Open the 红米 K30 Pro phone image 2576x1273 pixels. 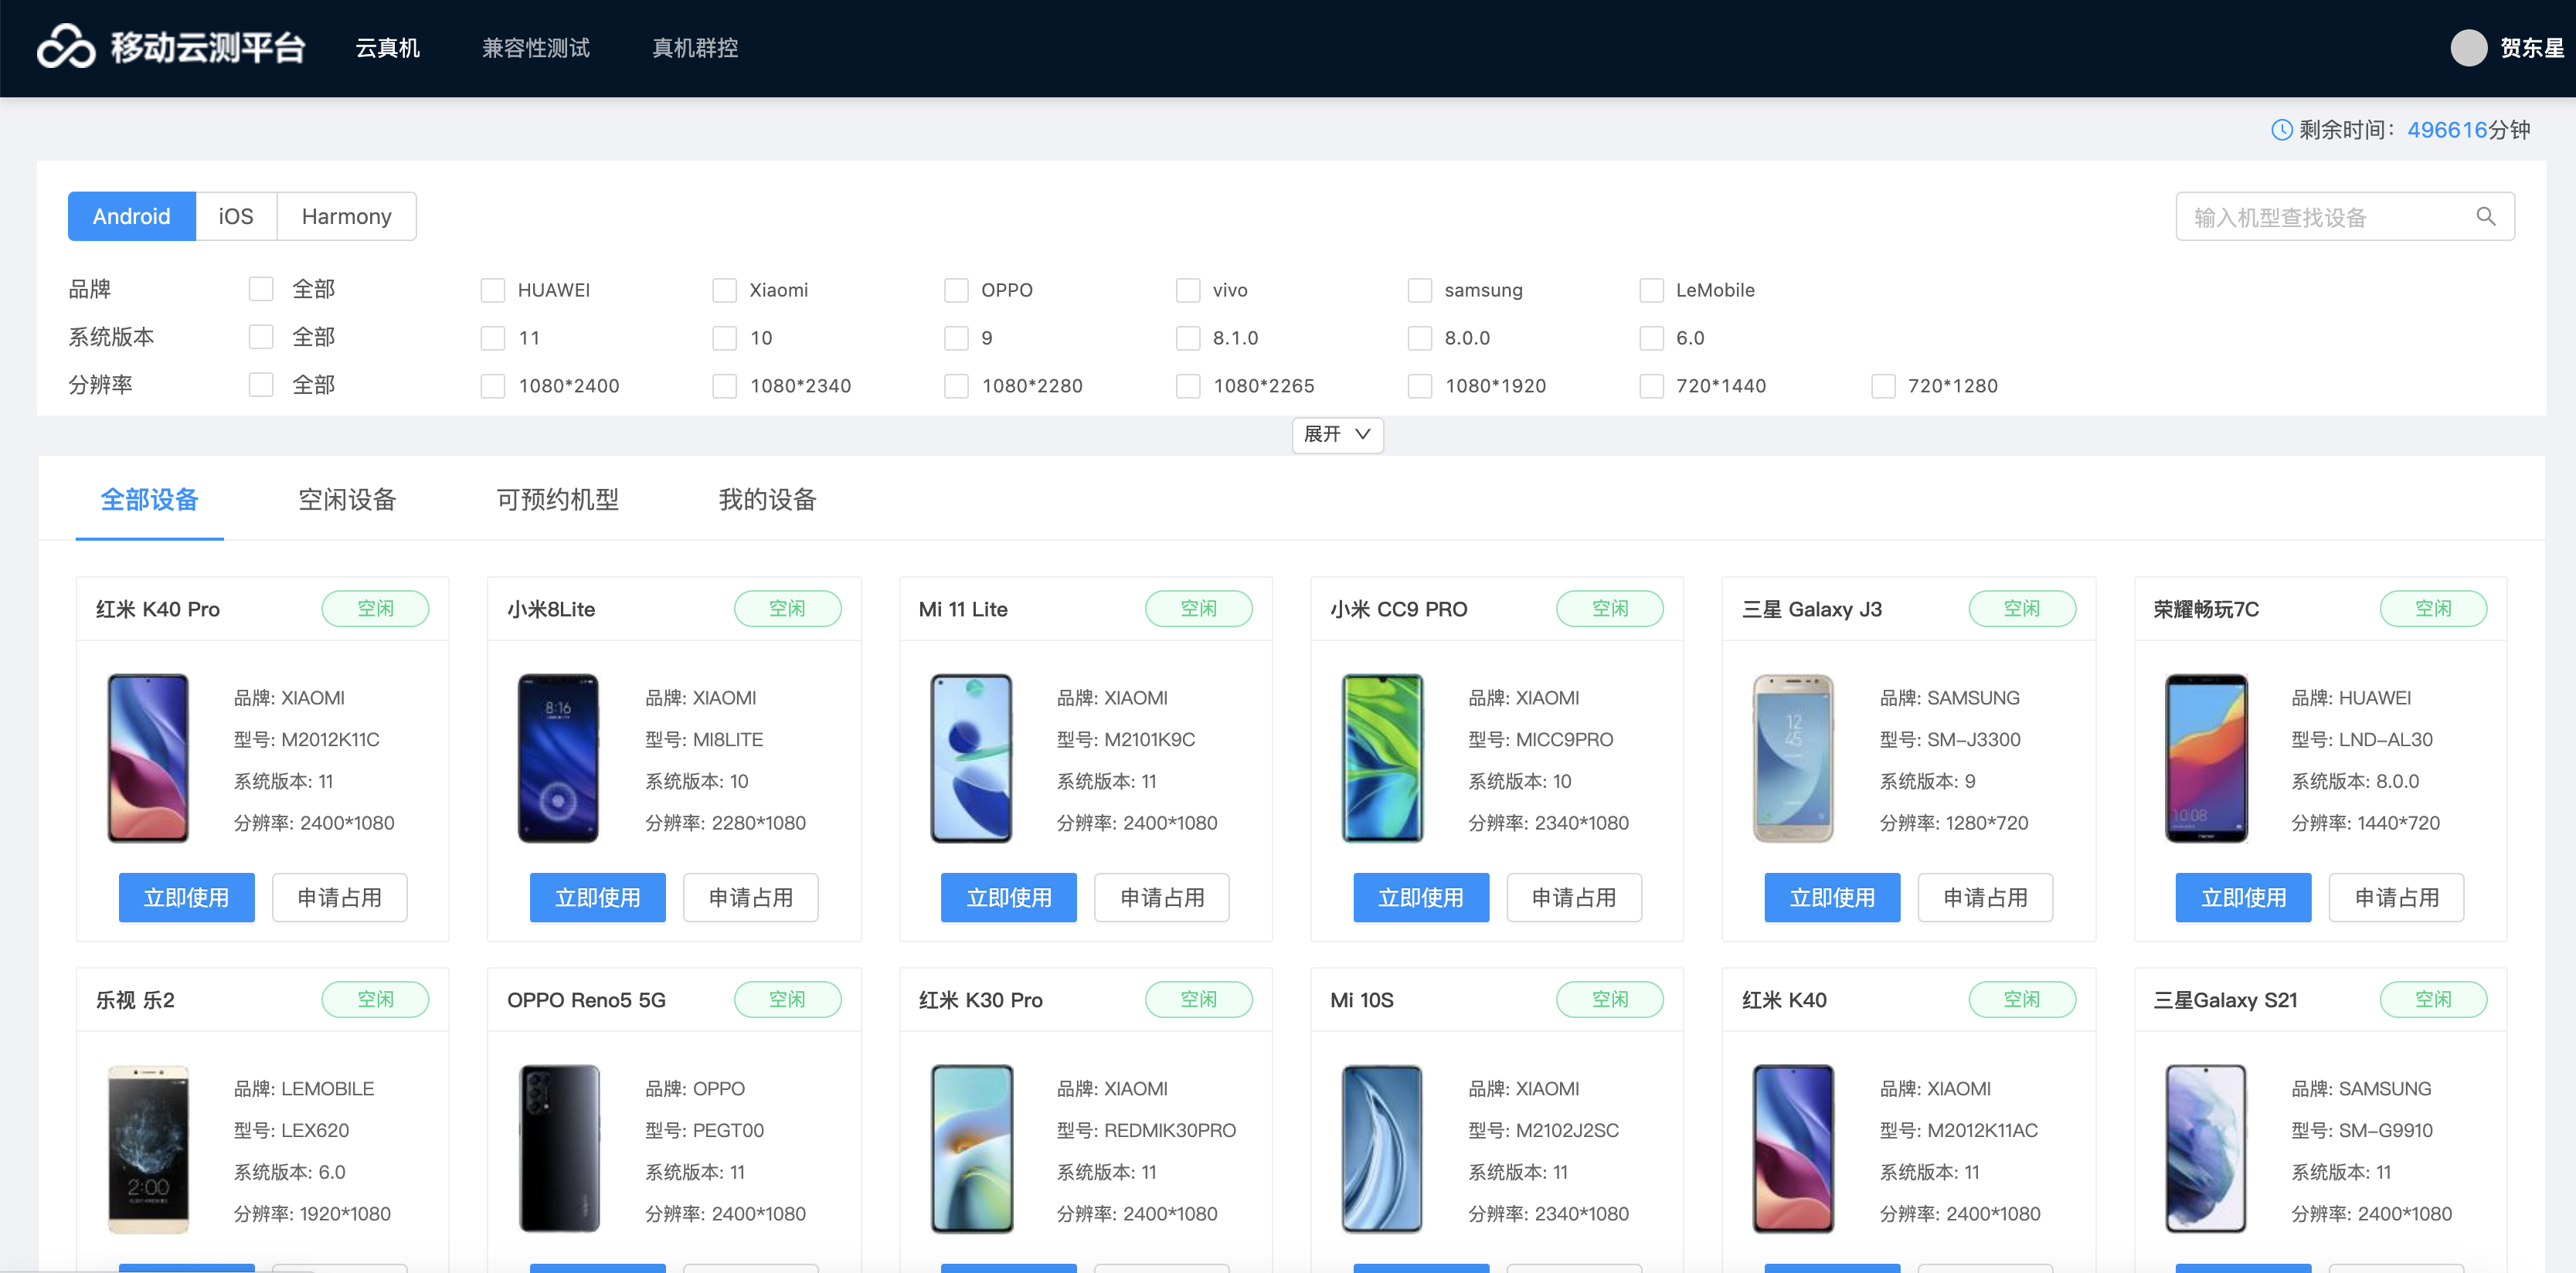(971, 1149)
